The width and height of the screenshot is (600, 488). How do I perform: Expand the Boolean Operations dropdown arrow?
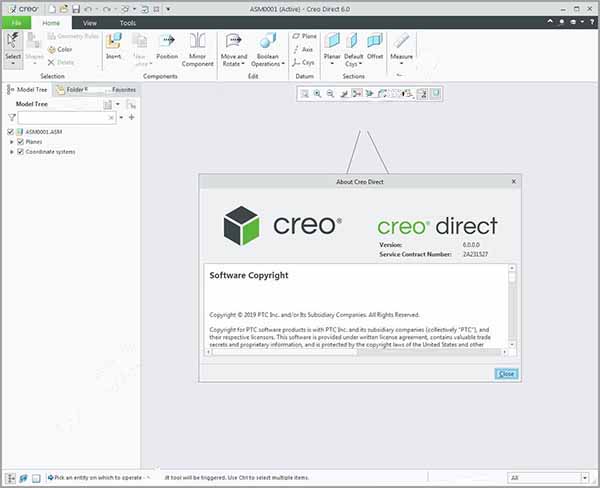pyautogui.click(x=283, y=64)
